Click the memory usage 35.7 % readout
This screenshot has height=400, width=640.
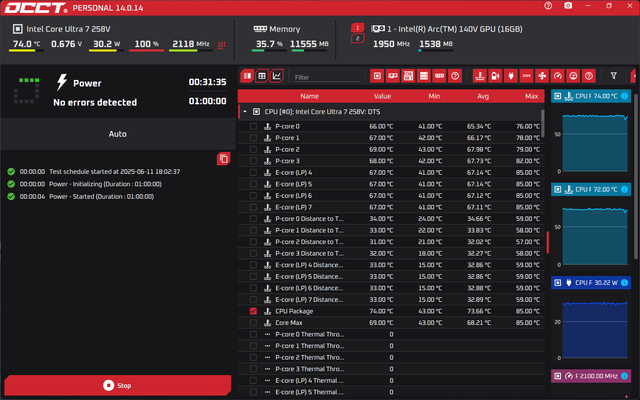tap(269, 44)
